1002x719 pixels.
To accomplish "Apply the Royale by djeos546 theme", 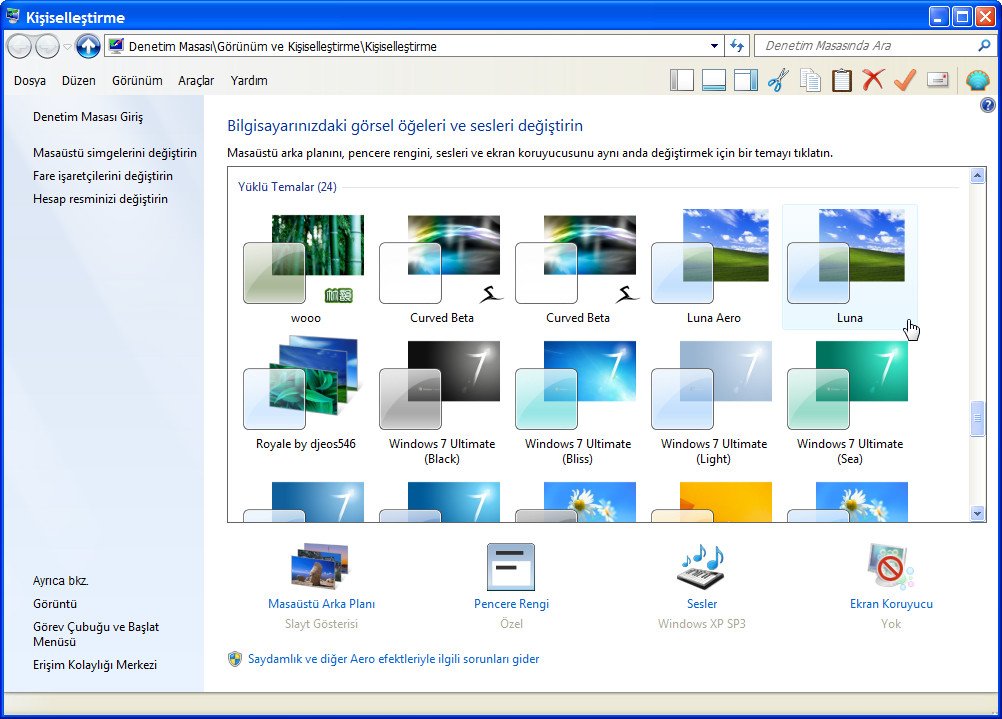I will (x=305, y=395).
